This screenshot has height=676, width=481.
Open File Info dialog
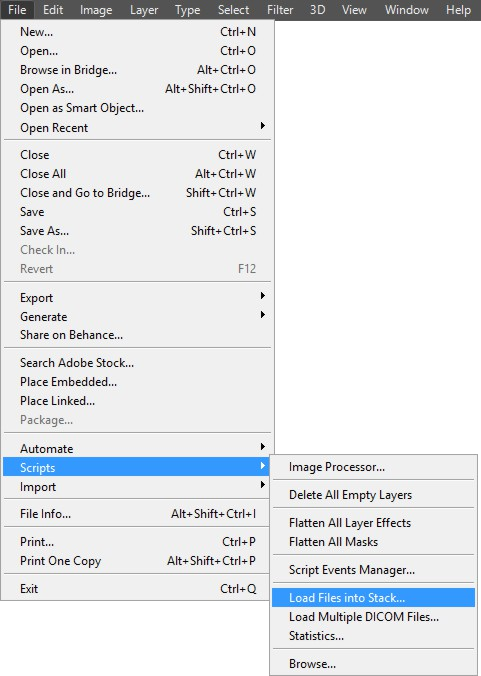(137, 513)
